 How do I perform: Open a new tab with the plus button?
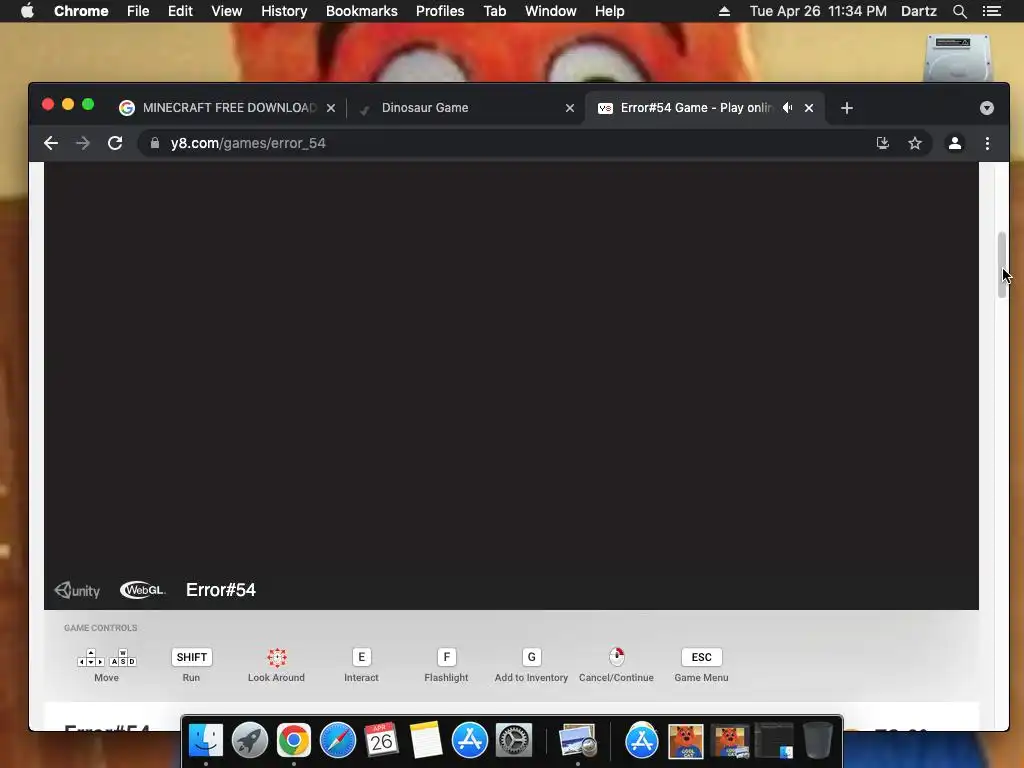(x=847, y=108)
